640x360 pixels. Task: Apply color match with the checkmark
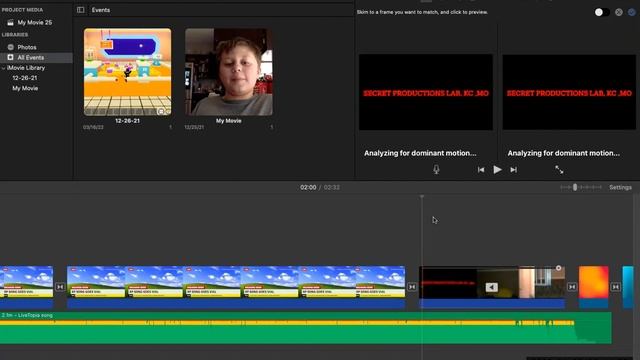632,12
